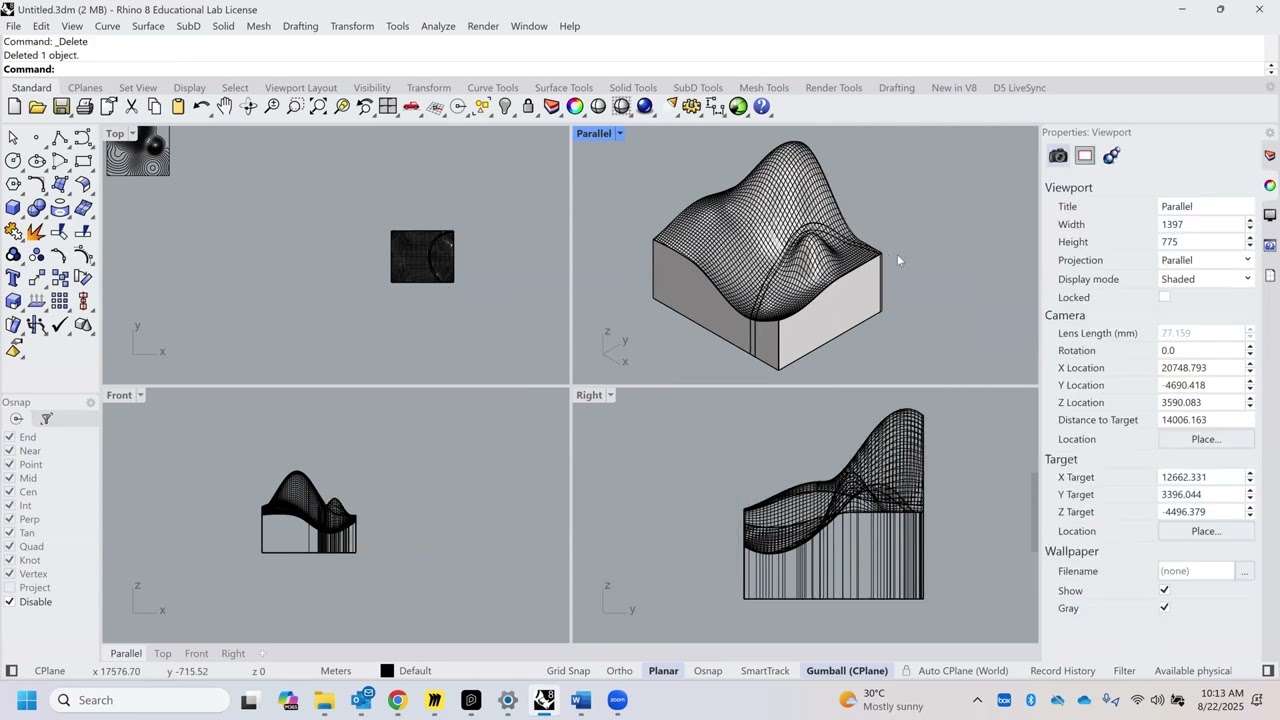Open the Front viewport title dropdown arrow
Image resolution: width=1280 pixels, height=720 pixels.
coord(140,395)
